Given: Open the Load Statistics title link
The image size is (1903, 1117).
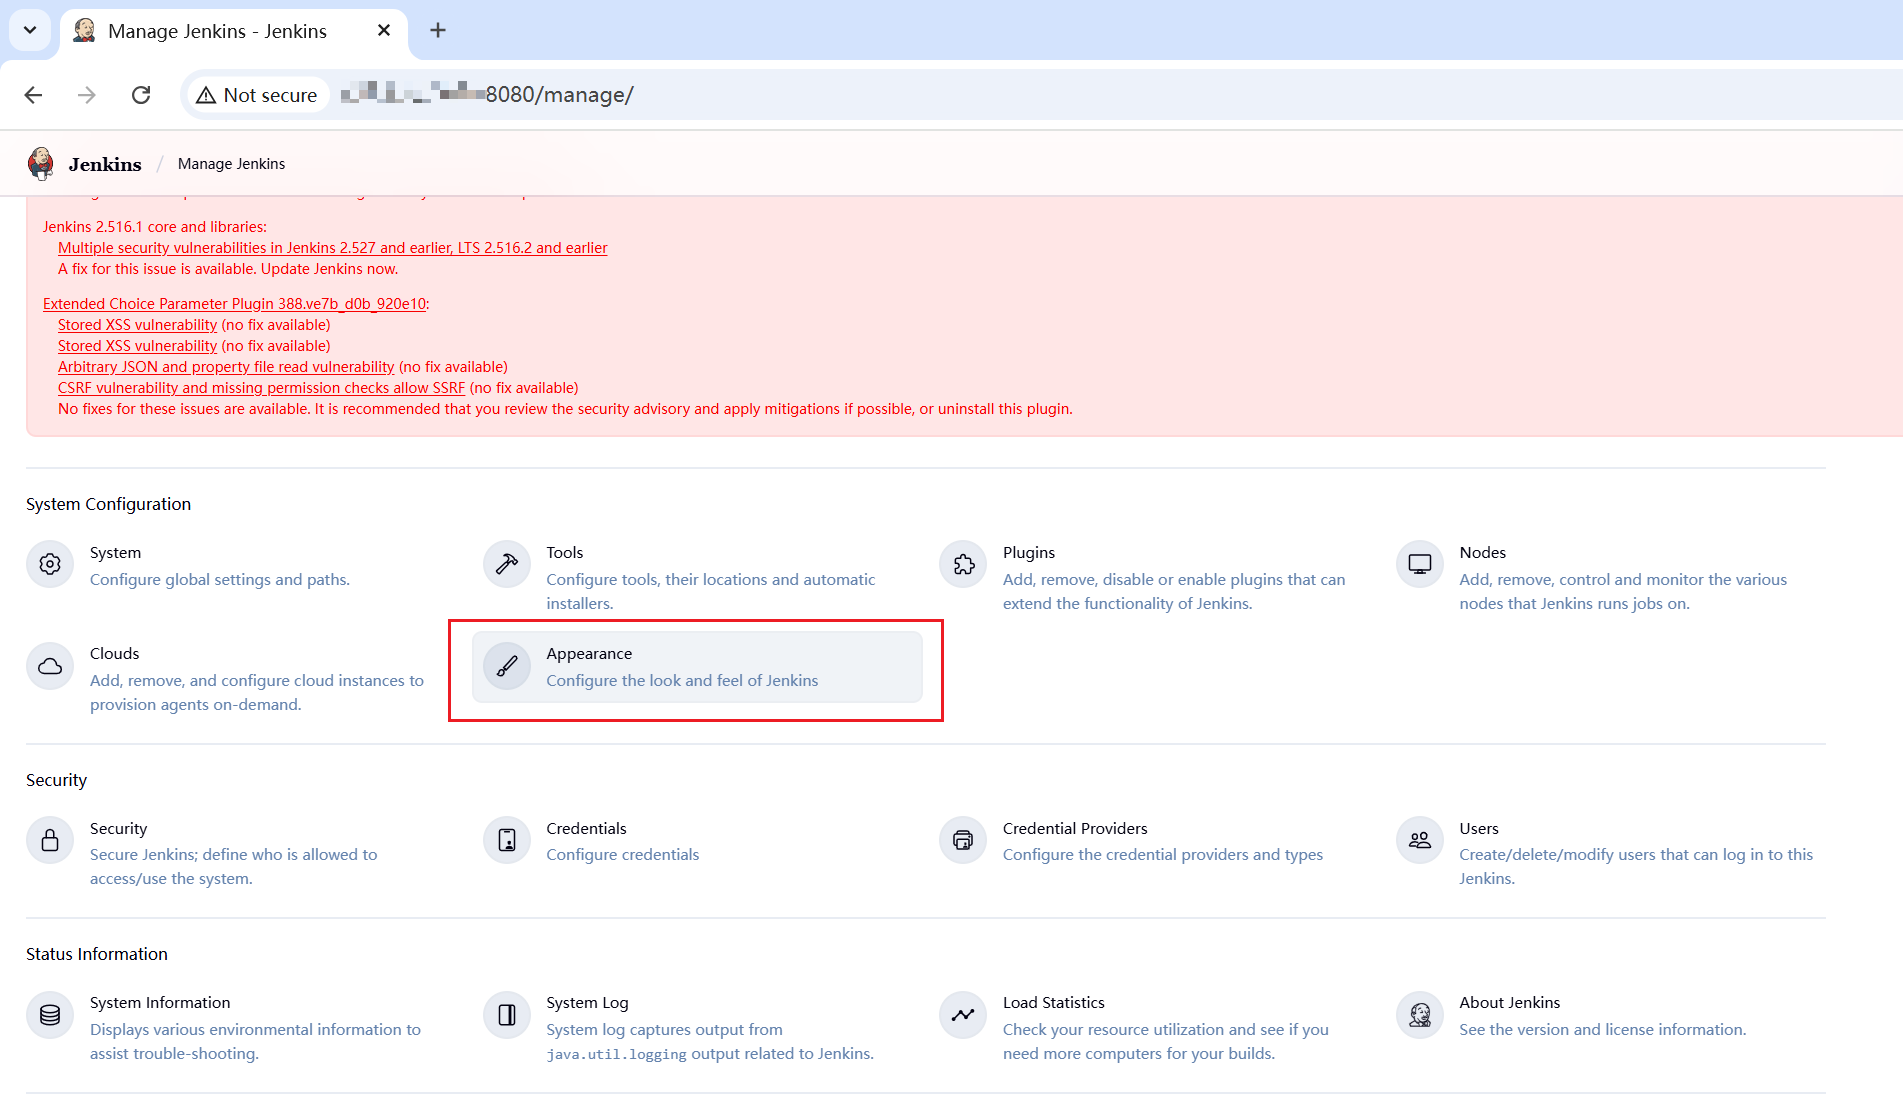Looking at the screenshot, I should [1053, 1003].
